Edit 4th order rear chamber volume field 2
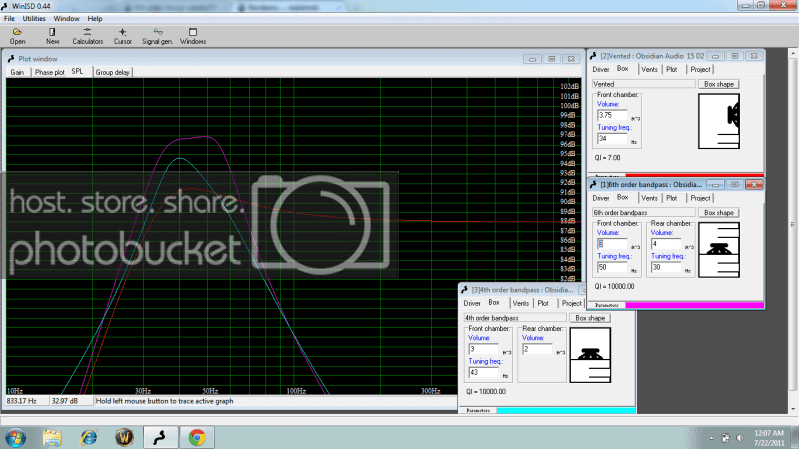The height and width of the screenshot is (449, 799). tap(537, 349)
